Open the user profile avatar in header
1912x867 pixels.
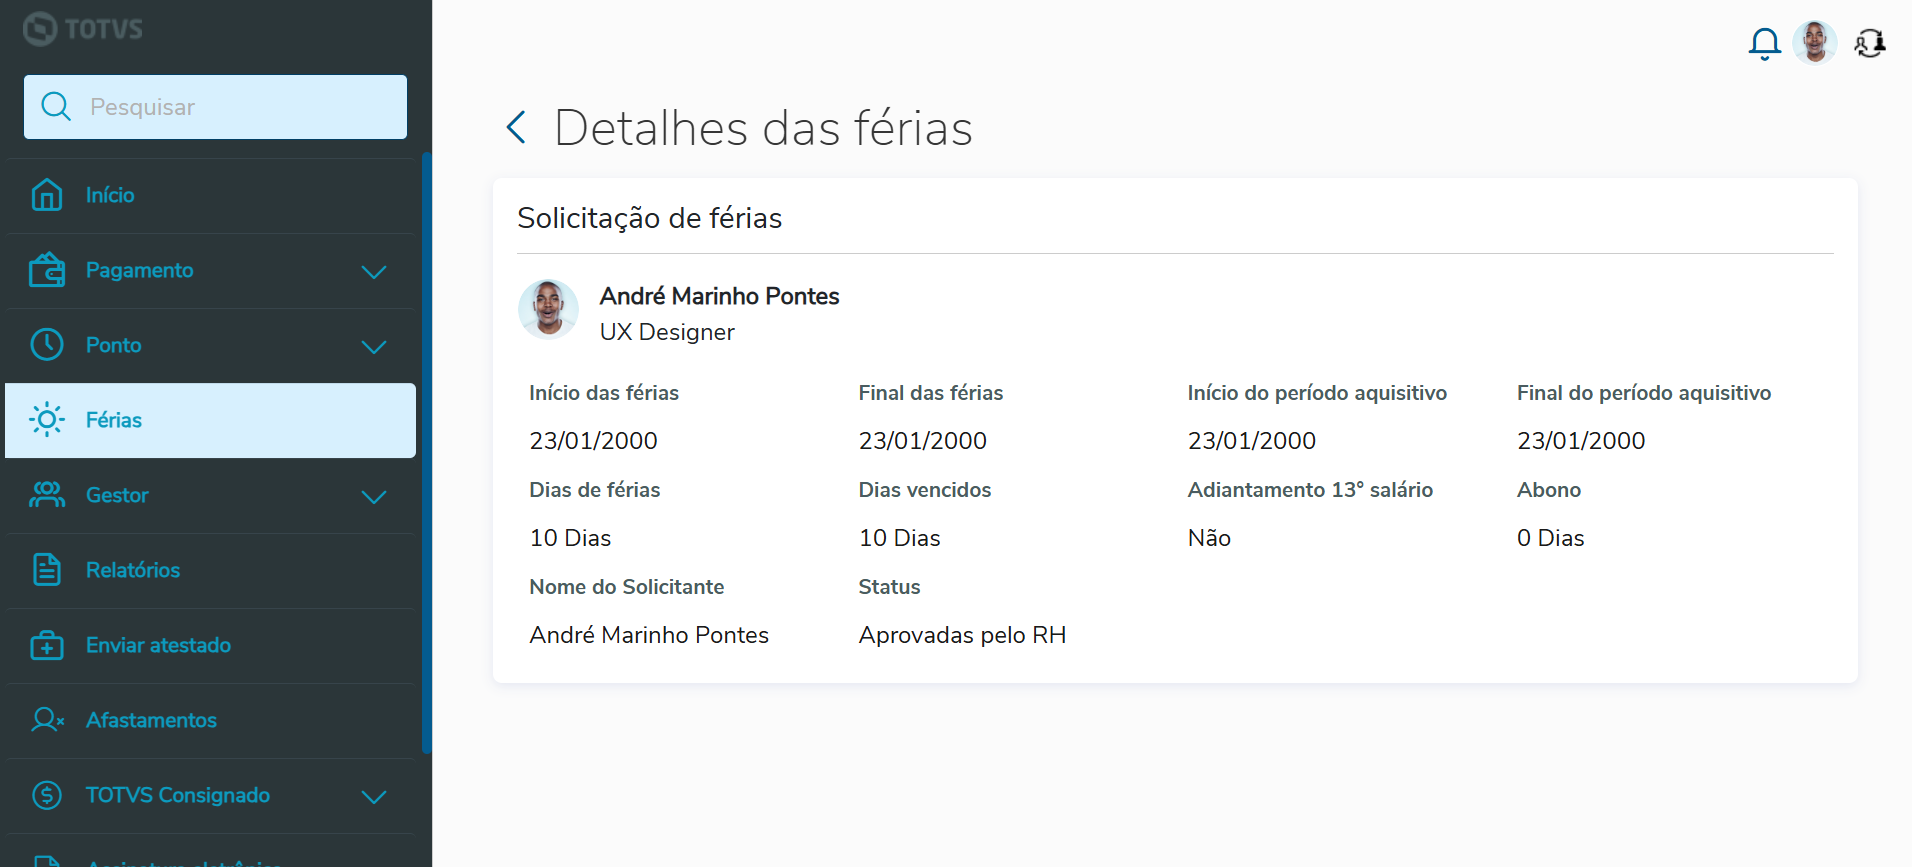(x=1814, y=43)
